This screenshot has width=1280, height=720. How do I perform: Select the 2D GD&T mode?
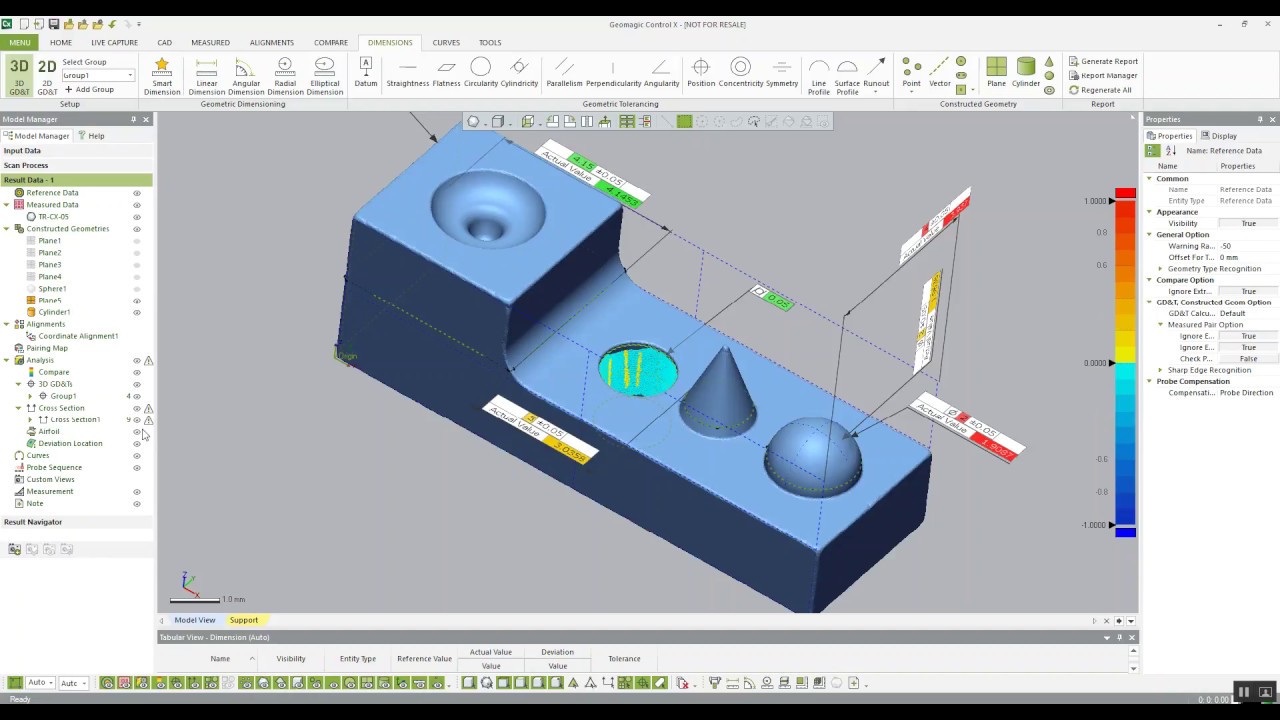[47, 76]
